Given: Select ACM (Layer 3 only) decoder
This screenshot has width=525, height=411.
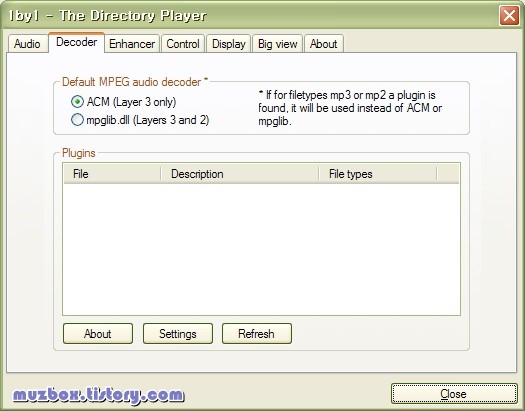Looking at the screenshot, I should [124, 102].
